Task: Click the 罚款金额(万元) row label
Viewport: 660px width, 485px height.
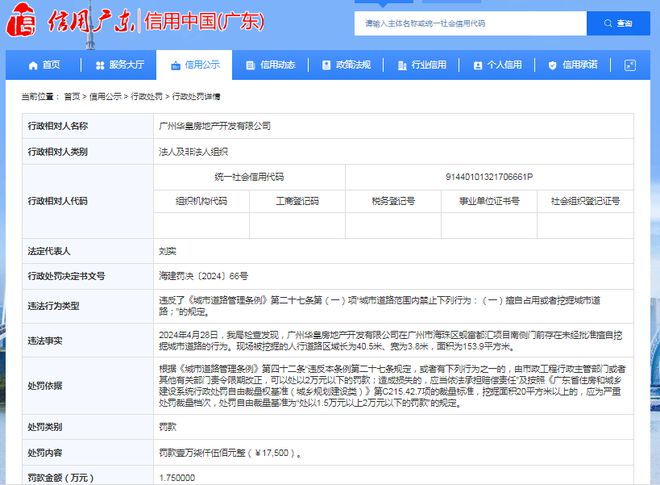Action: 61,478
